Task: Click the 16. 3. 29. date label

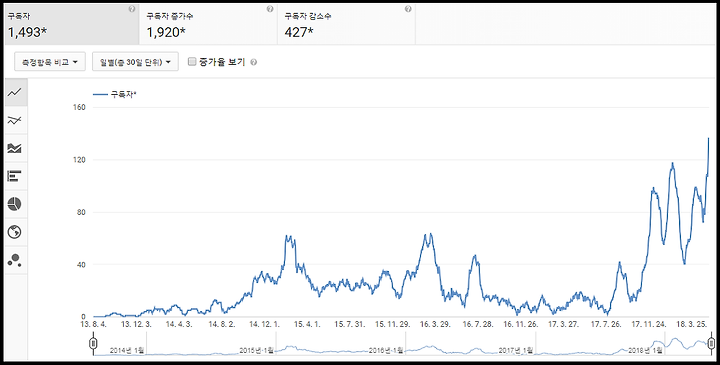Action: (x=435, y=324)
